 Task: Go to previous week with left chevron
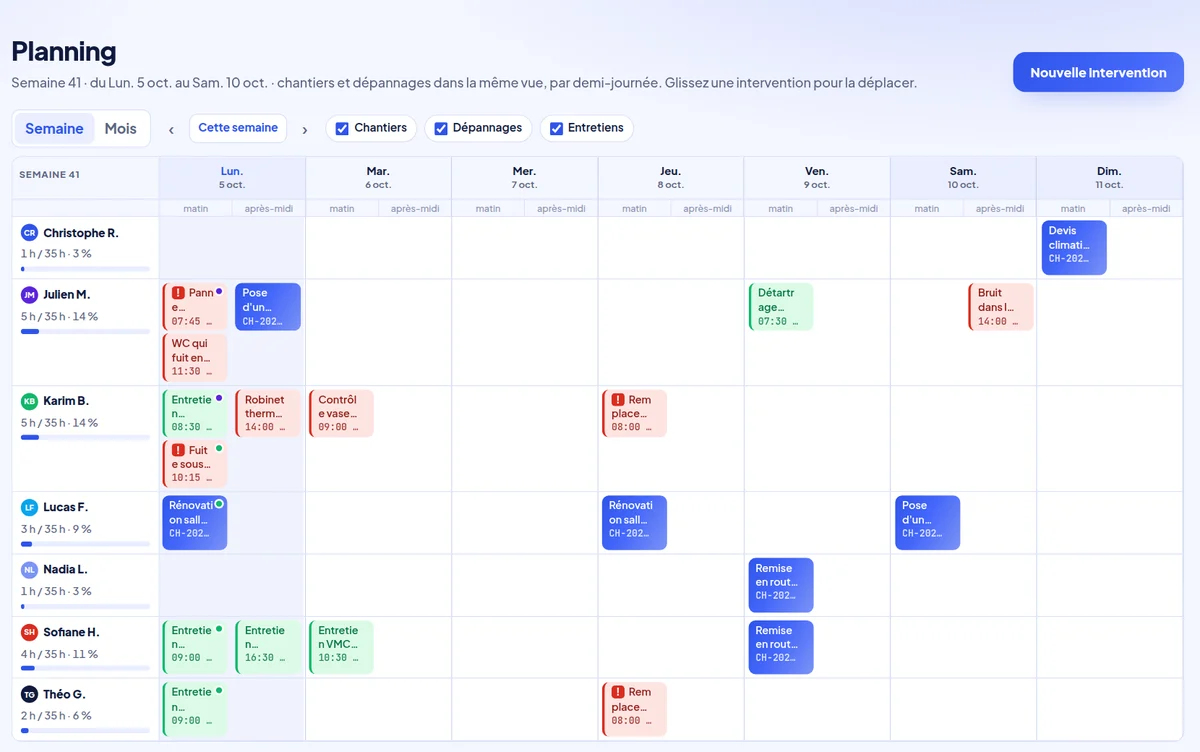(171, 130)
